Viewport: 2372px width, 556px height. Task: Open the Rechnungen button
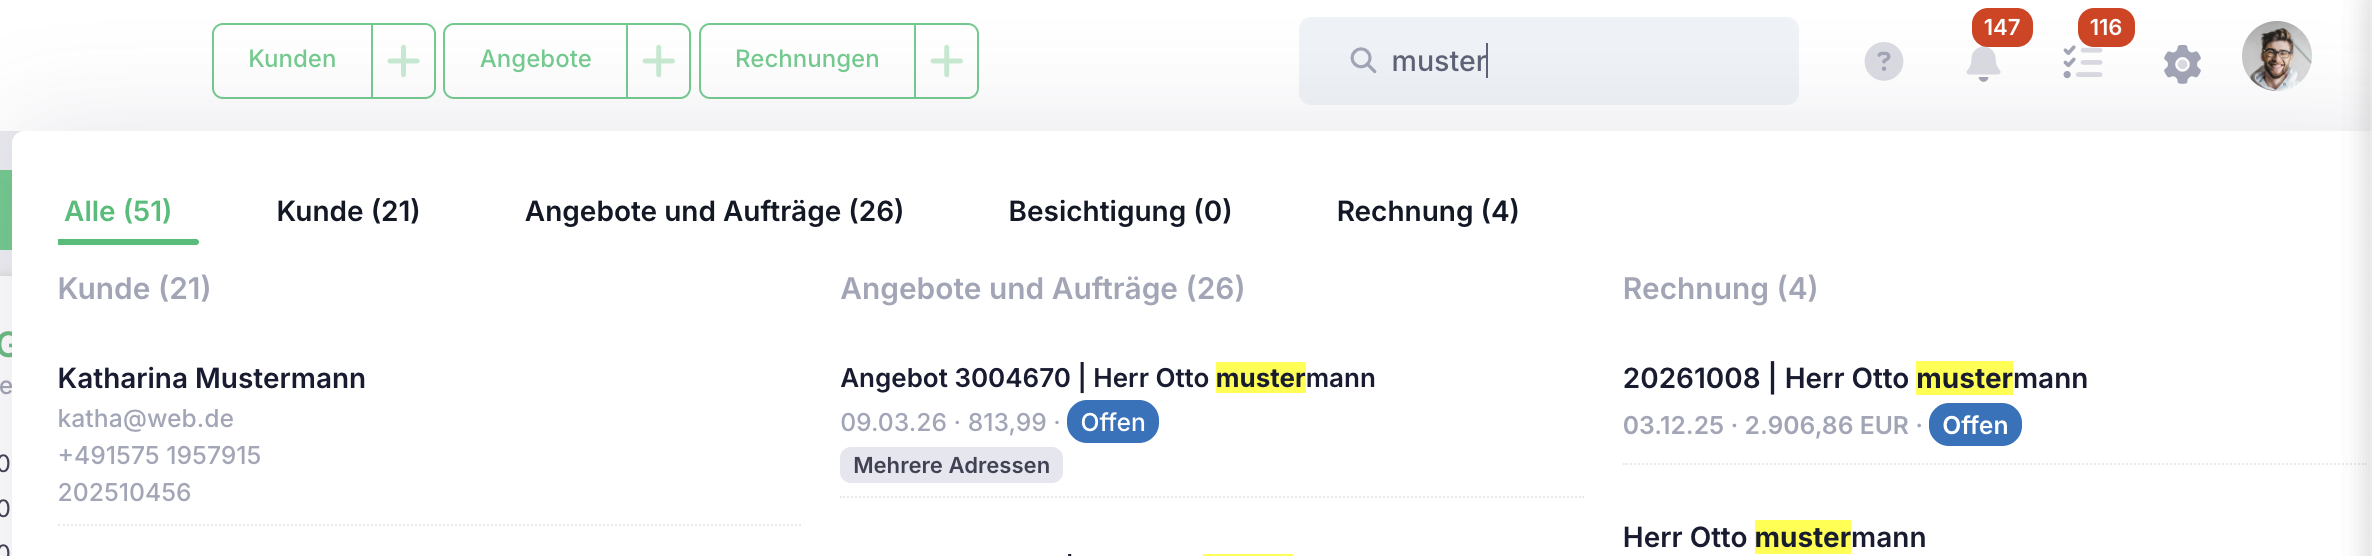click(807, 60)
